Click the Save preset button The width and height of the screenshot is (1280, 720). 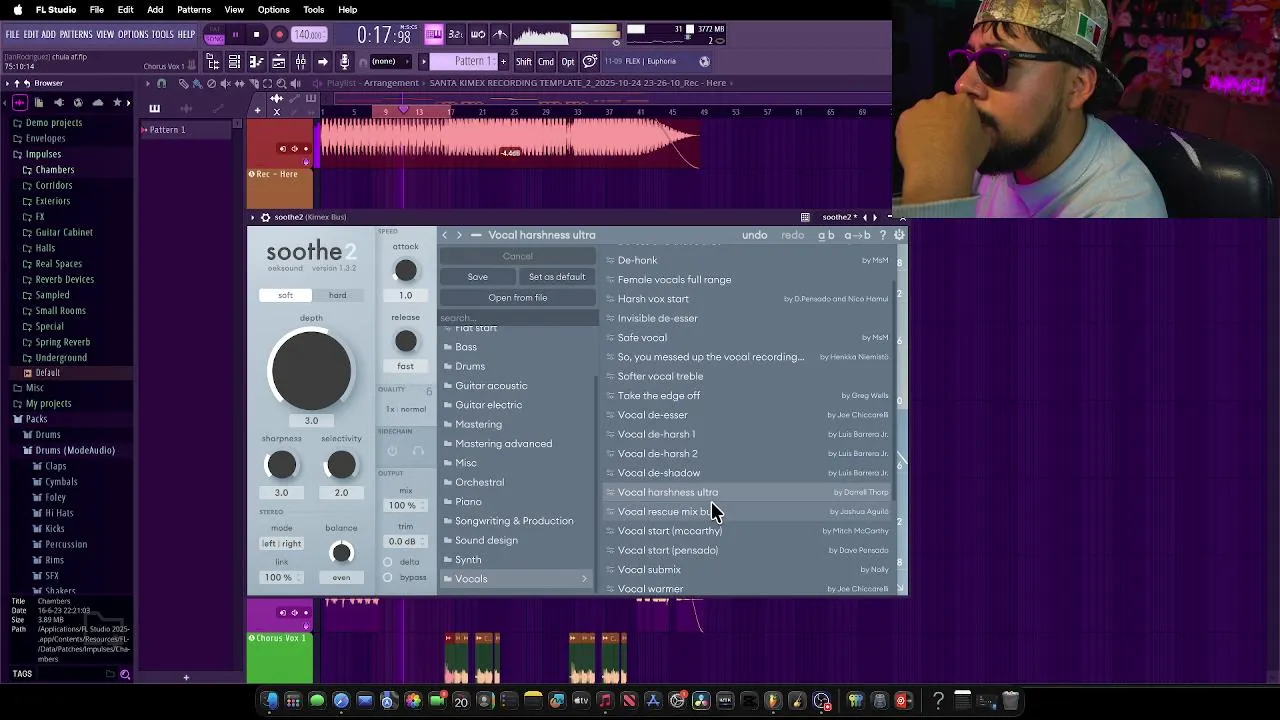[x=478, y=277]
